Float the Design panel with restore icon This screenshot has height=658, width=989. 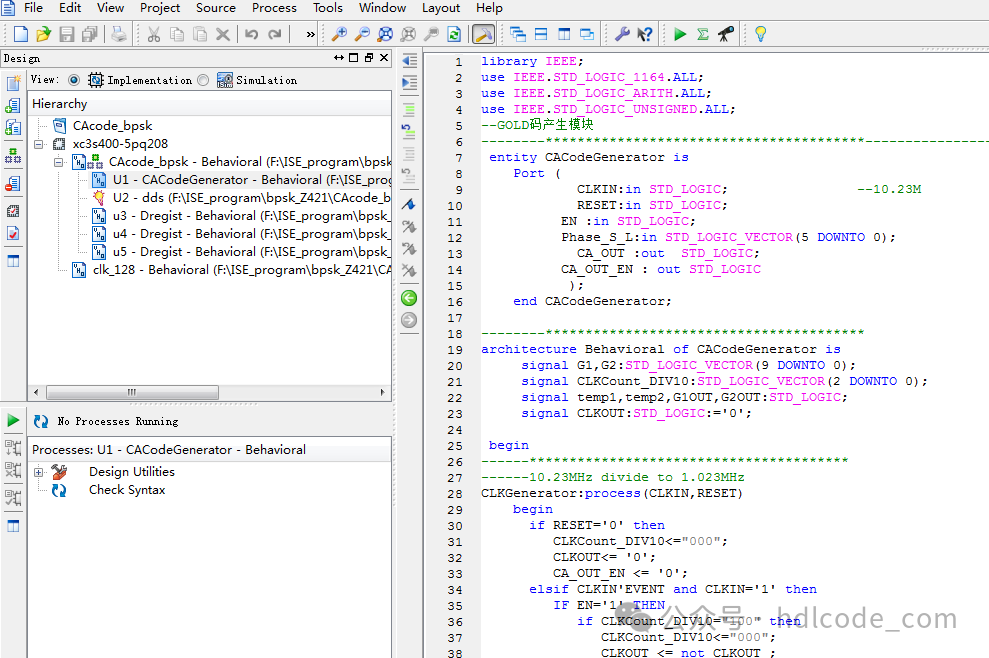pos(369,57)
